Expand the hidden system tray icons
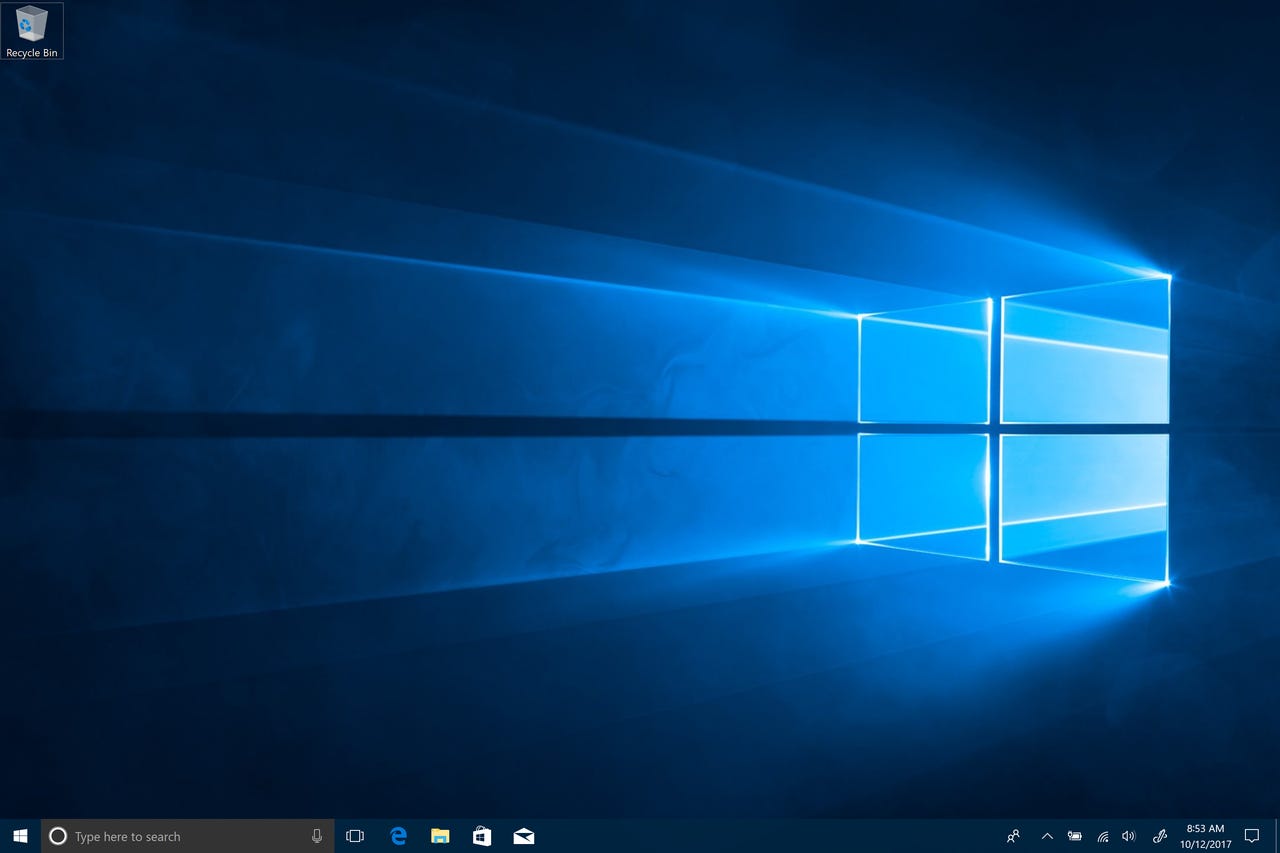This screenshot has width=1280, height=853. pyautogui.click(x=1047, y=836)
